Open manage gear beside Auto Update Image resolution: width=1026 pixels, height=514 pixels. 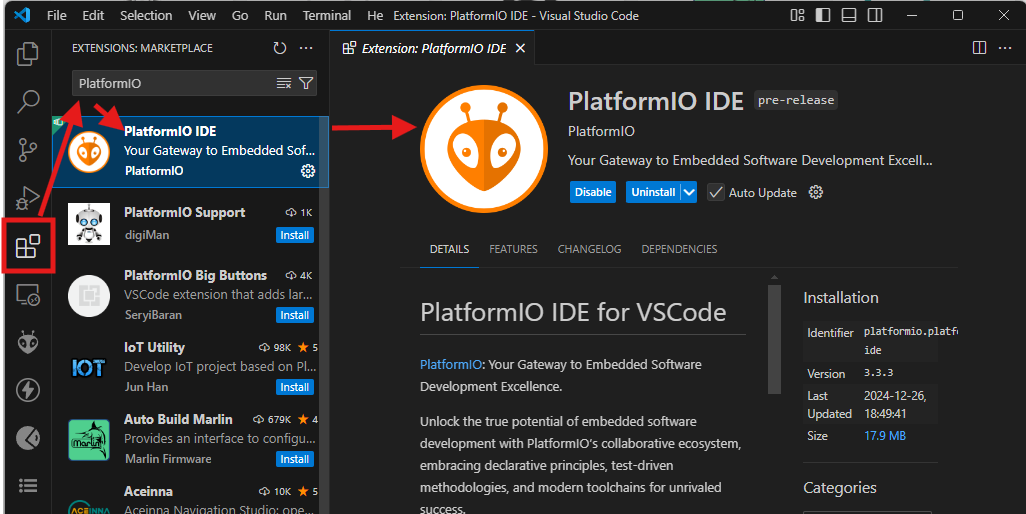(x=815, y=192)
